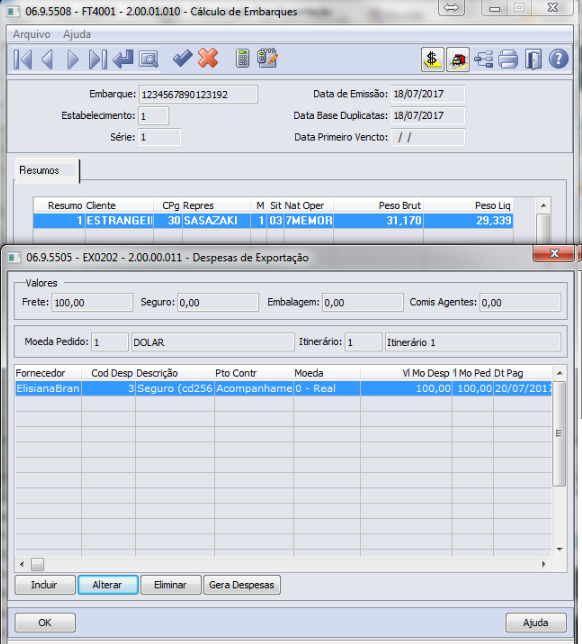Click the Peso Brut column header
The image size is (582, 644).
pyautogui.click(x=378, y=205)
